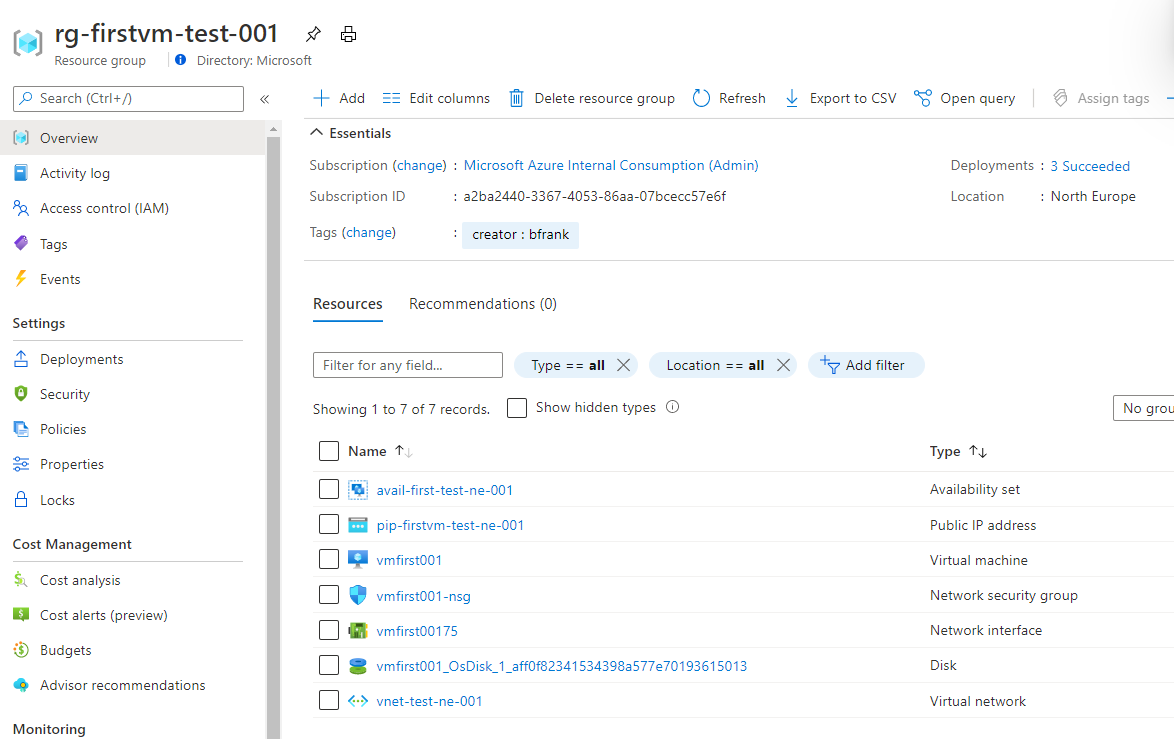This screenshot has width=1174, height=739.
Task: Check the vmfirst001 row checkbox
Action: click(x=329, y=559)
